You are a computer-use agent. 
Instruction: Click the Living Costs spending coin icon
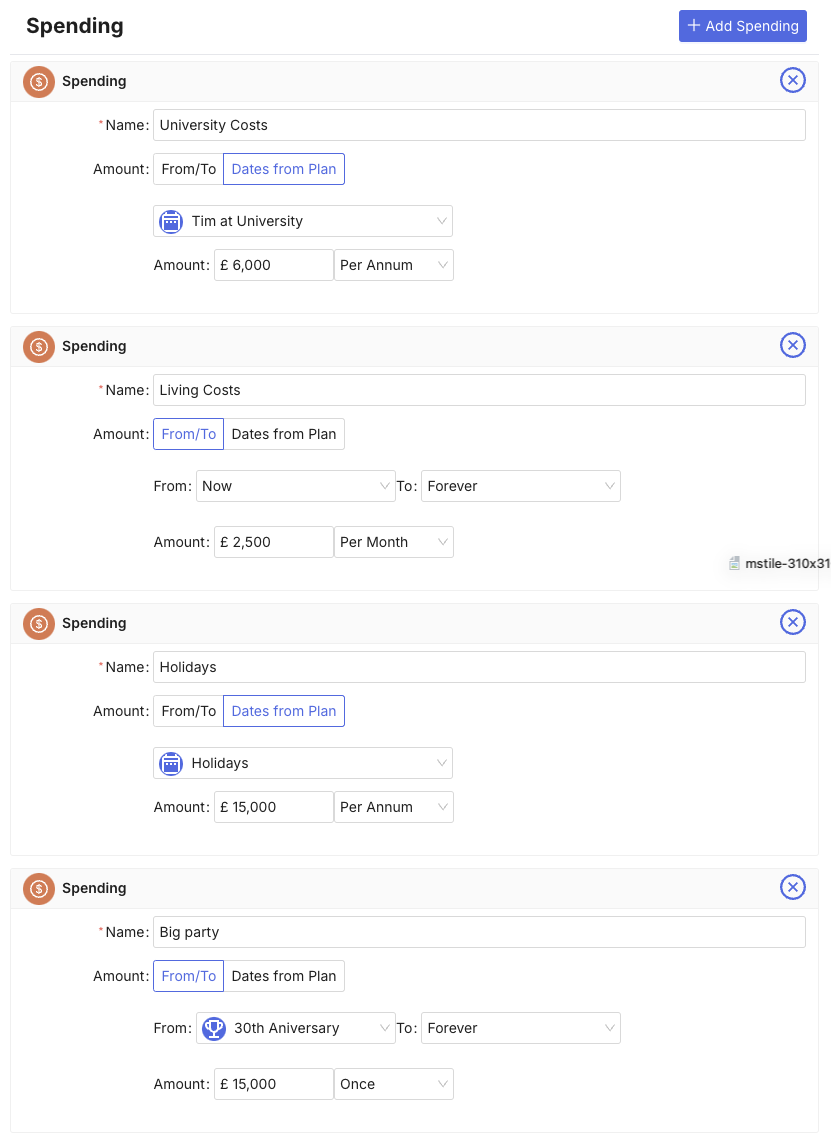coord(39,346)
